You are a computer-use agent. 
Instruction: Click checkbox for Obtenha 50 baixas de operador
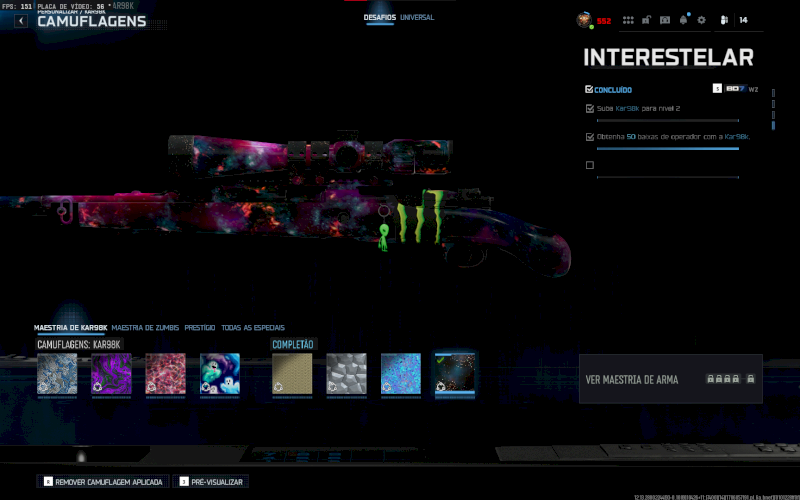590,137
